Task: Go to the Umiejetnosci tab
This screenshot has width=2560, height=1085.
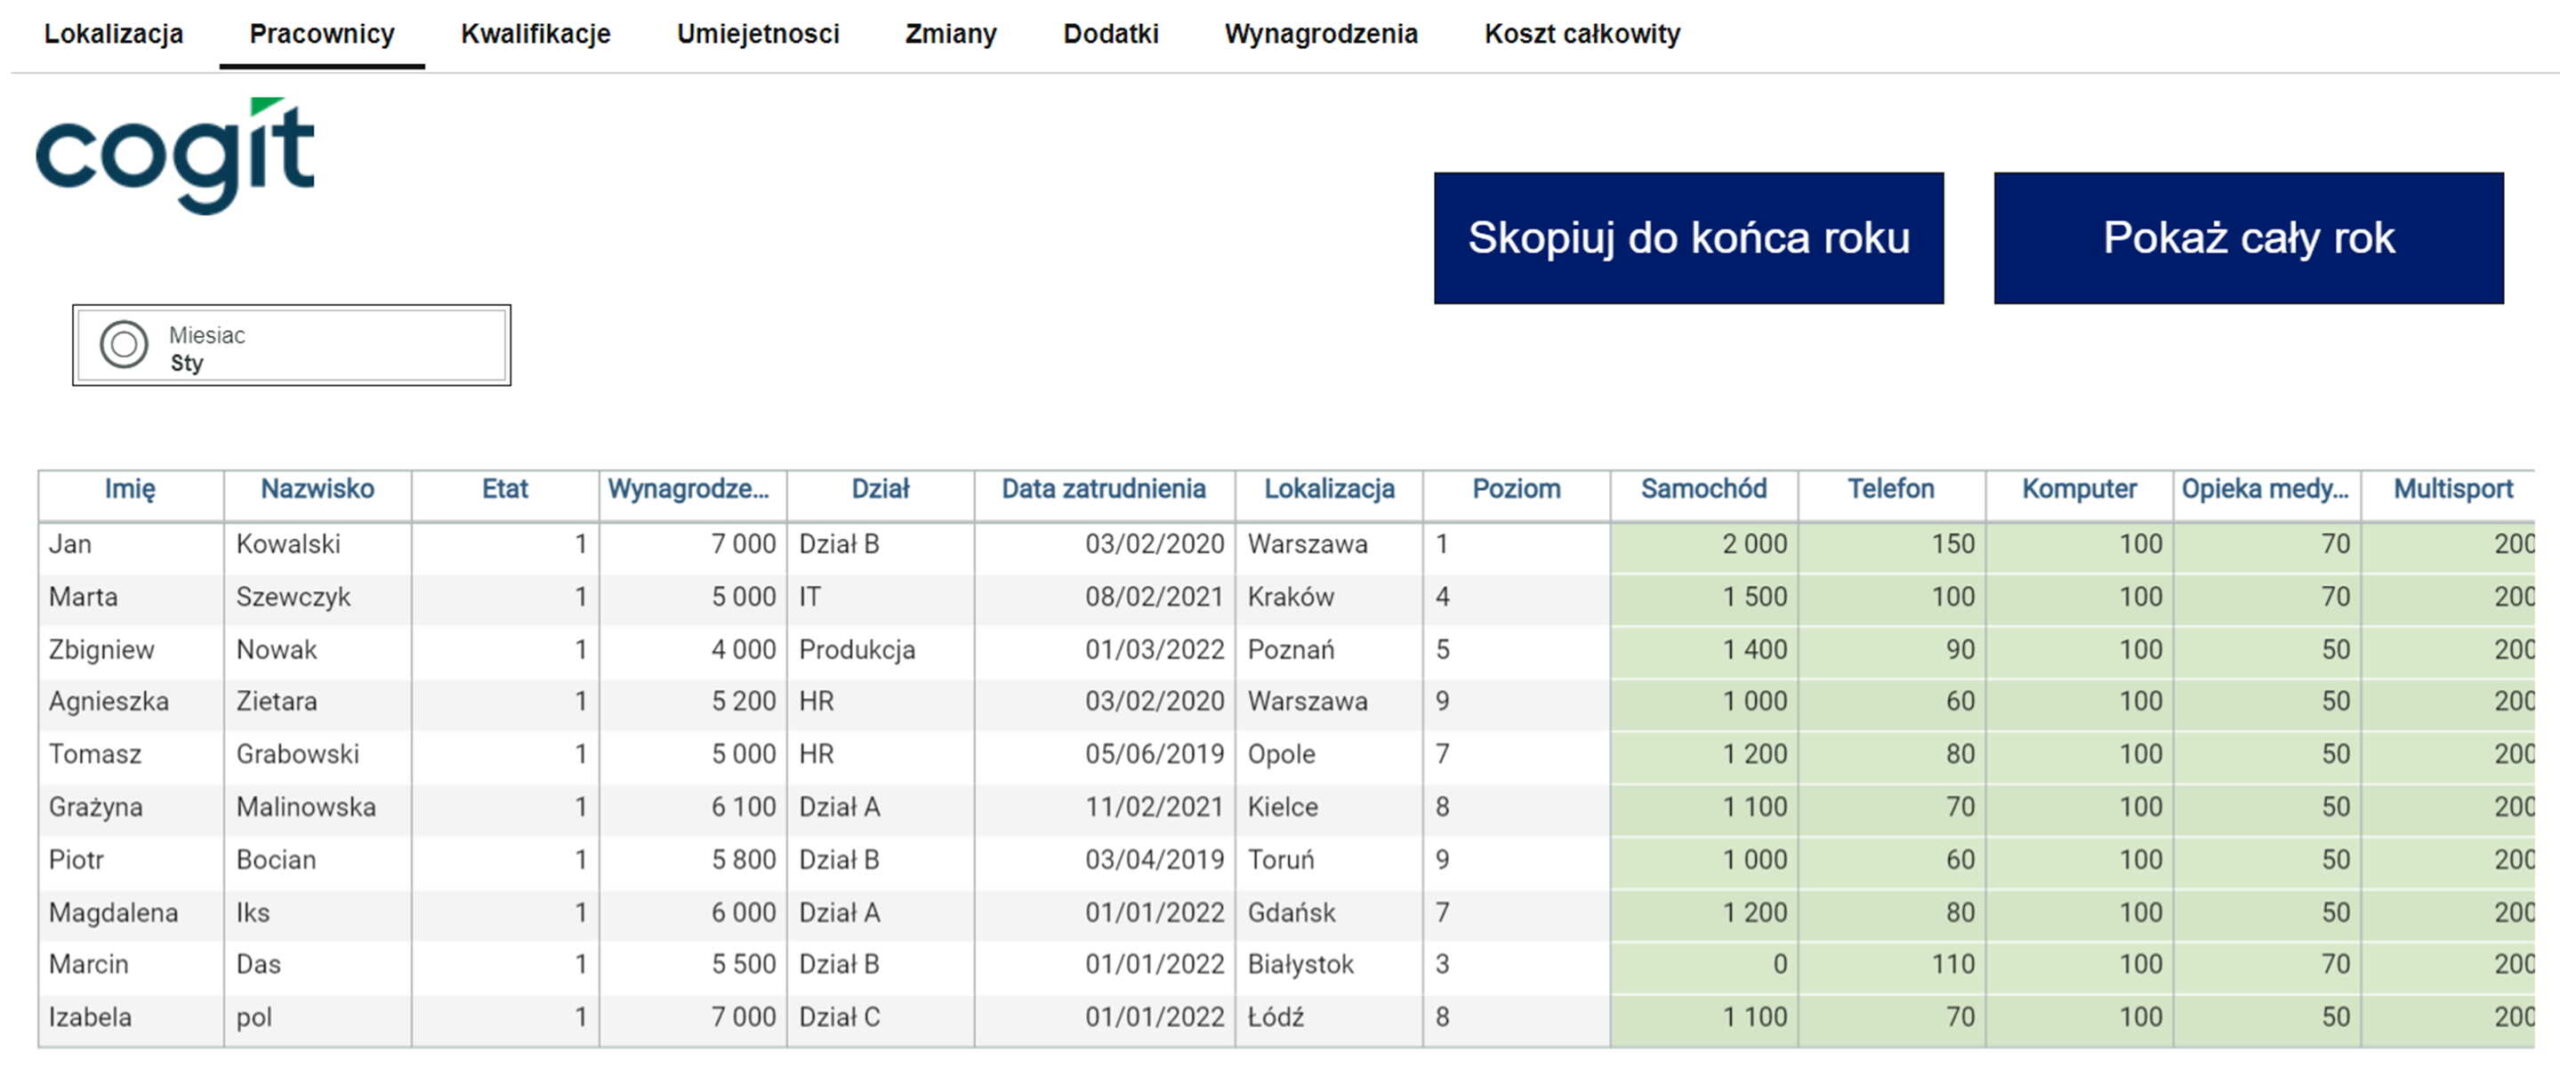Action: [758, 34]
